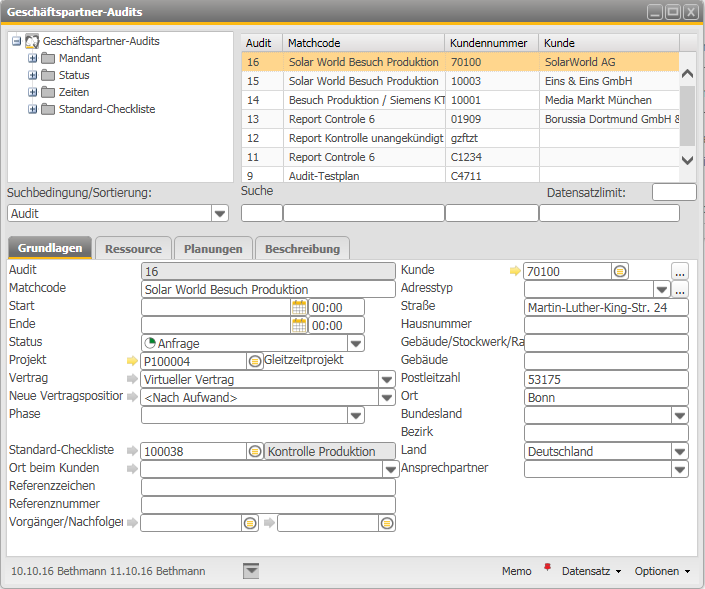Screen dimensions: 705x589
Task: Click the grey arrow next to Ort beim Kunden
Action: click(x=132, y=469)
